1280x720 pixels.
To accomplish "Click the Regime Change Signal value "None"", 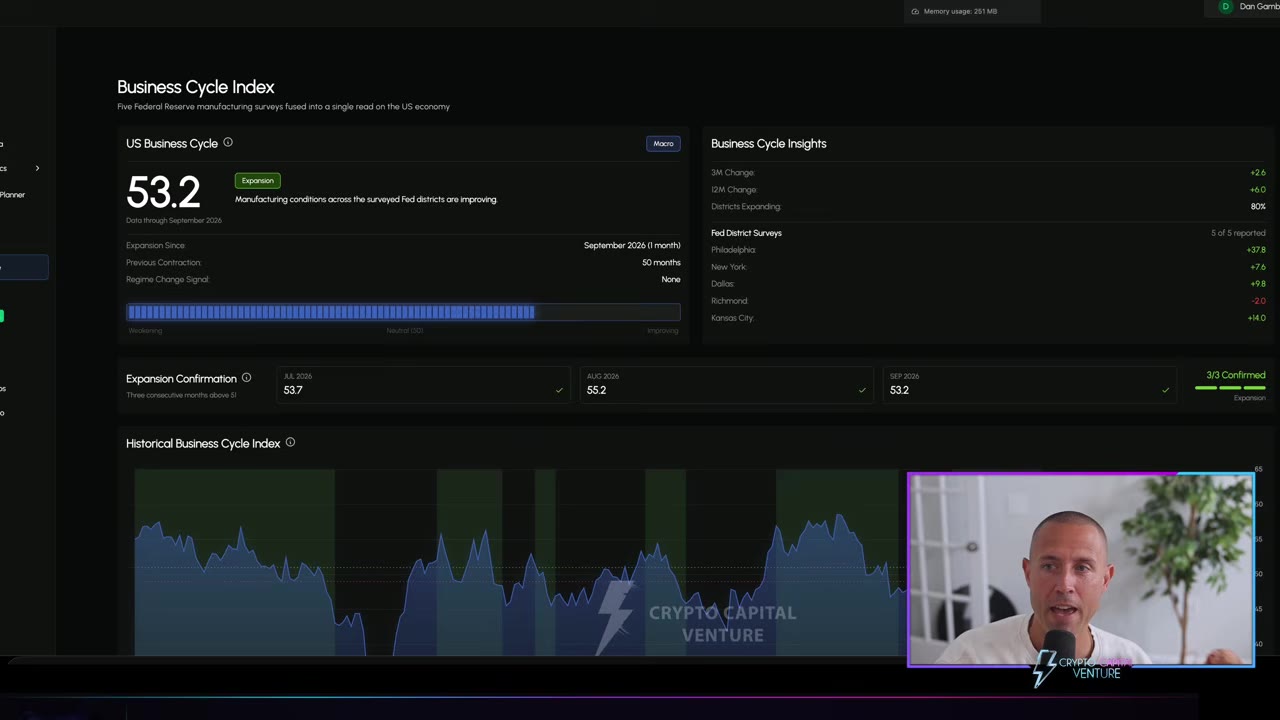I will tap(671, 280).
